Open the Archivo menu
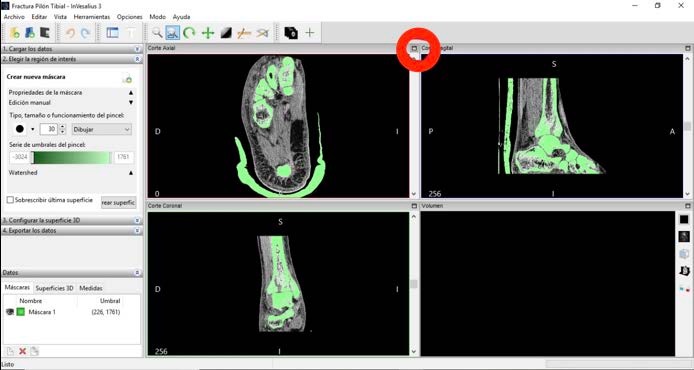Image resolution: width=694 pixels, height=370 pixels. 14,17
